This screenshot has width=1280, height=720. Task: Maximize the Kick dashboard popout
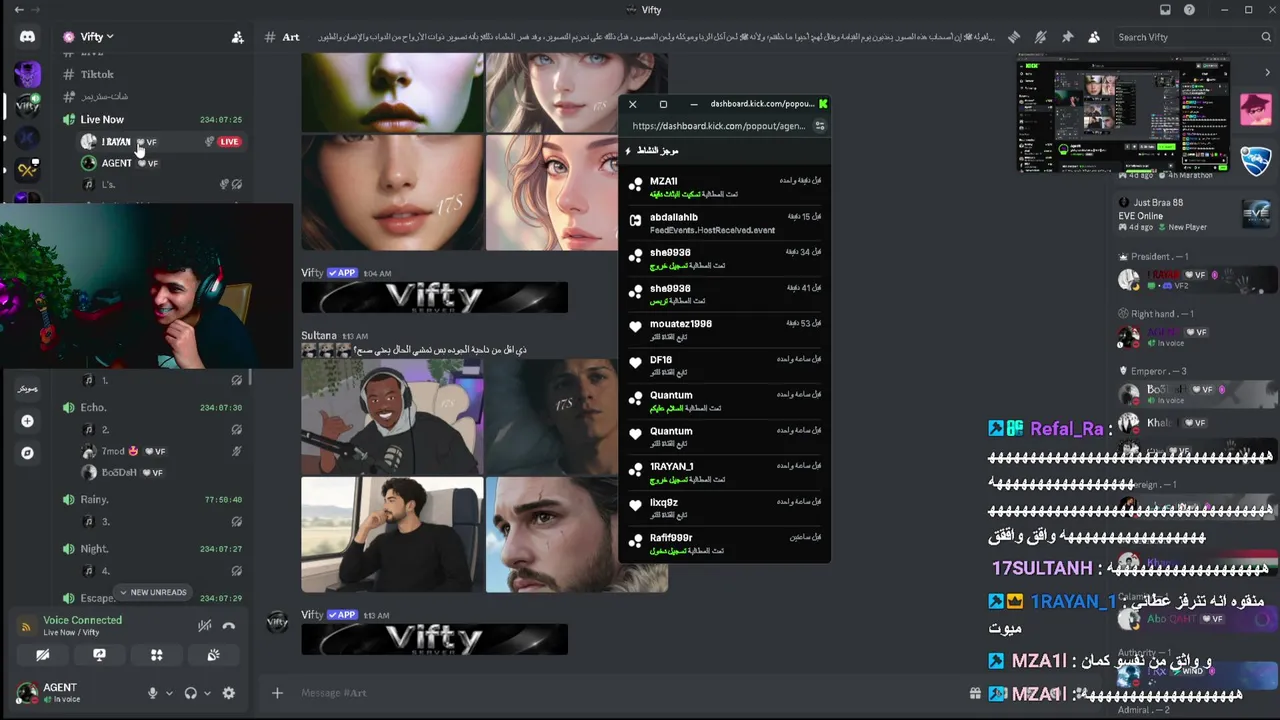click(663, 104)
